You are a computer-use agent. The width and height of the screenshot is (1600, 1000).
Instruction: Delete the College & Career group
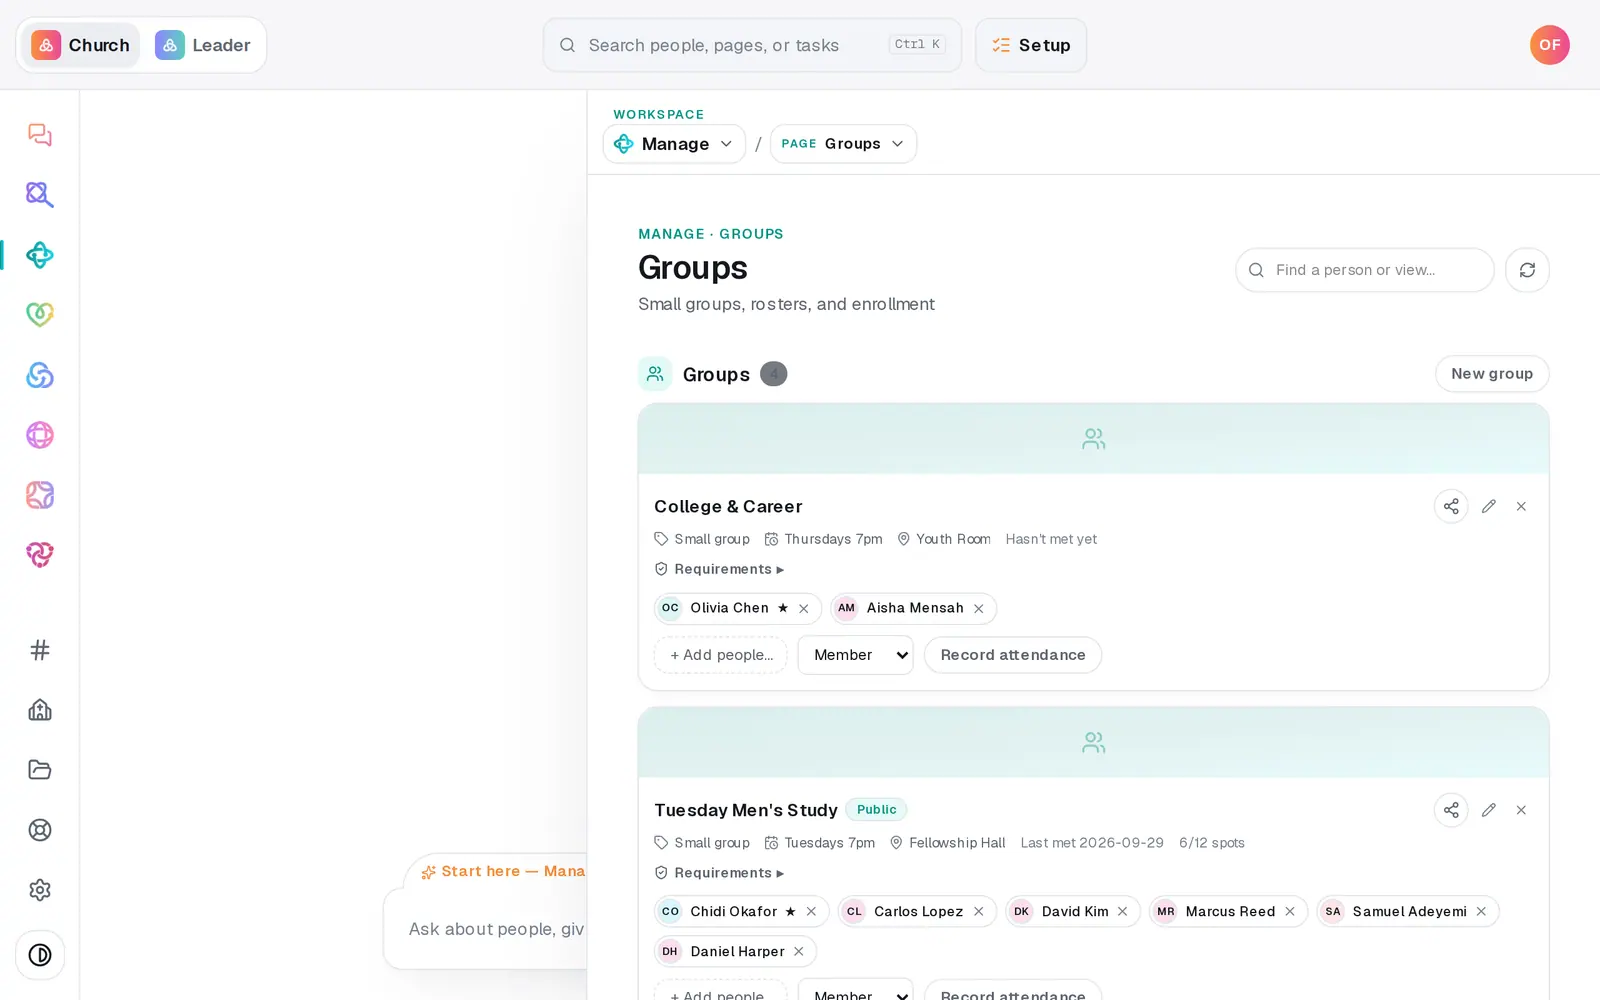pos(1521,506)
